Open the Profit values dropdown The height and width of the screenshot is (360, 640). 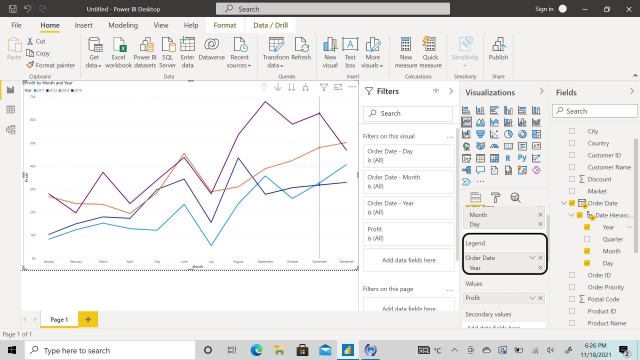point(532,298)
